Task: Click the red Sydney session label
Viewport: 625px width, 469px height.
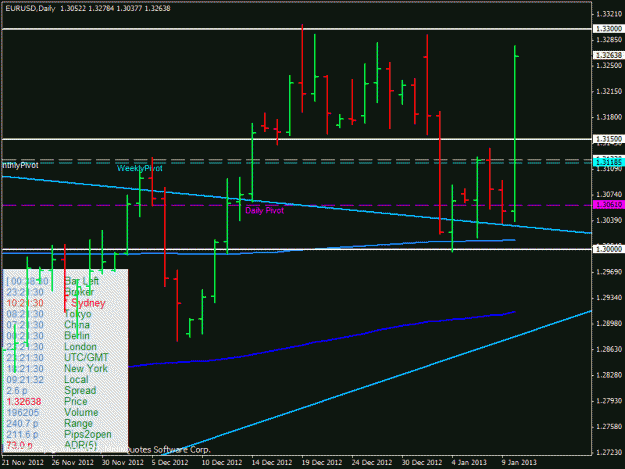Action: click(88, 303)
